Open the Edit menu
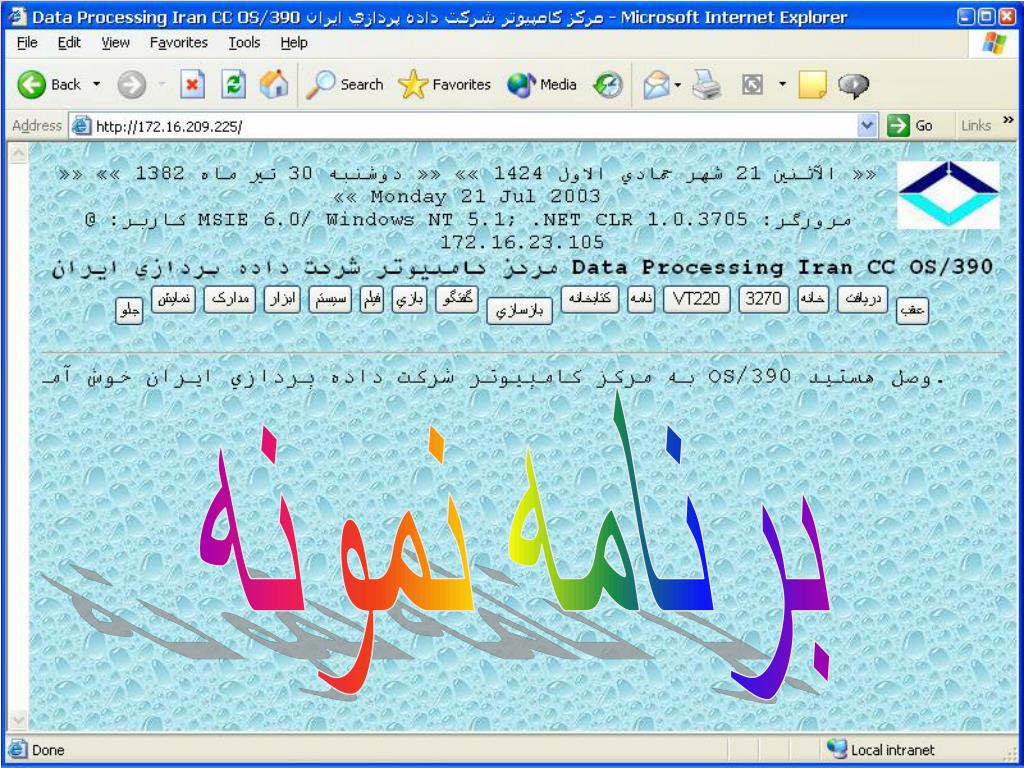The height and width of the screenshot is (768, 1024). [69, 43]
